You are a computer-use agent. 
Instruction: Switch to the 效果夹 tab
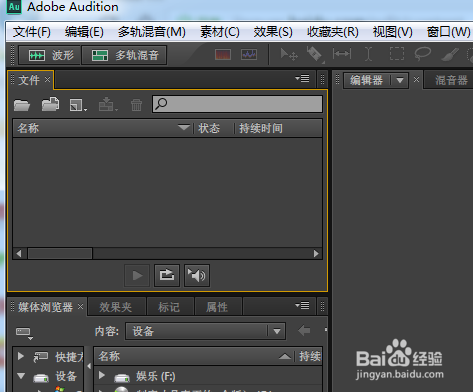pos(116,307)
